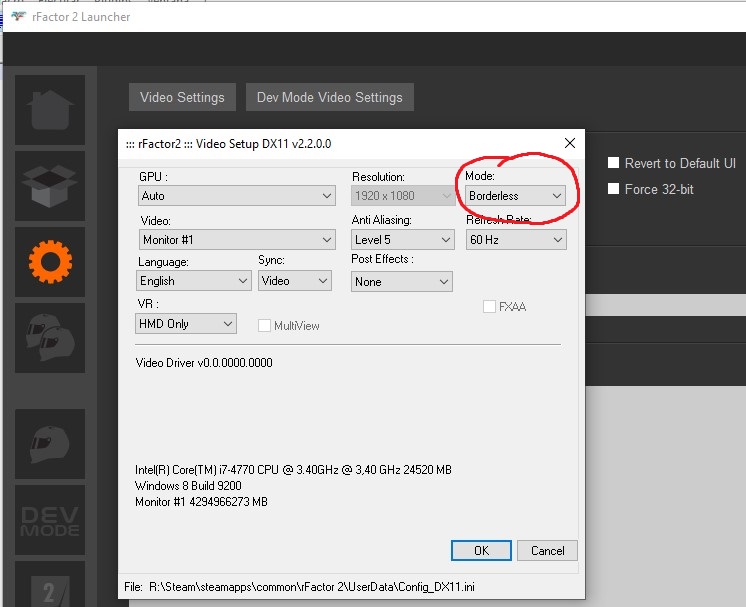Screen dimensions: 746x607
Task: Click Intel Core i7-4770 CPU info line
Action: coord(294,470)
